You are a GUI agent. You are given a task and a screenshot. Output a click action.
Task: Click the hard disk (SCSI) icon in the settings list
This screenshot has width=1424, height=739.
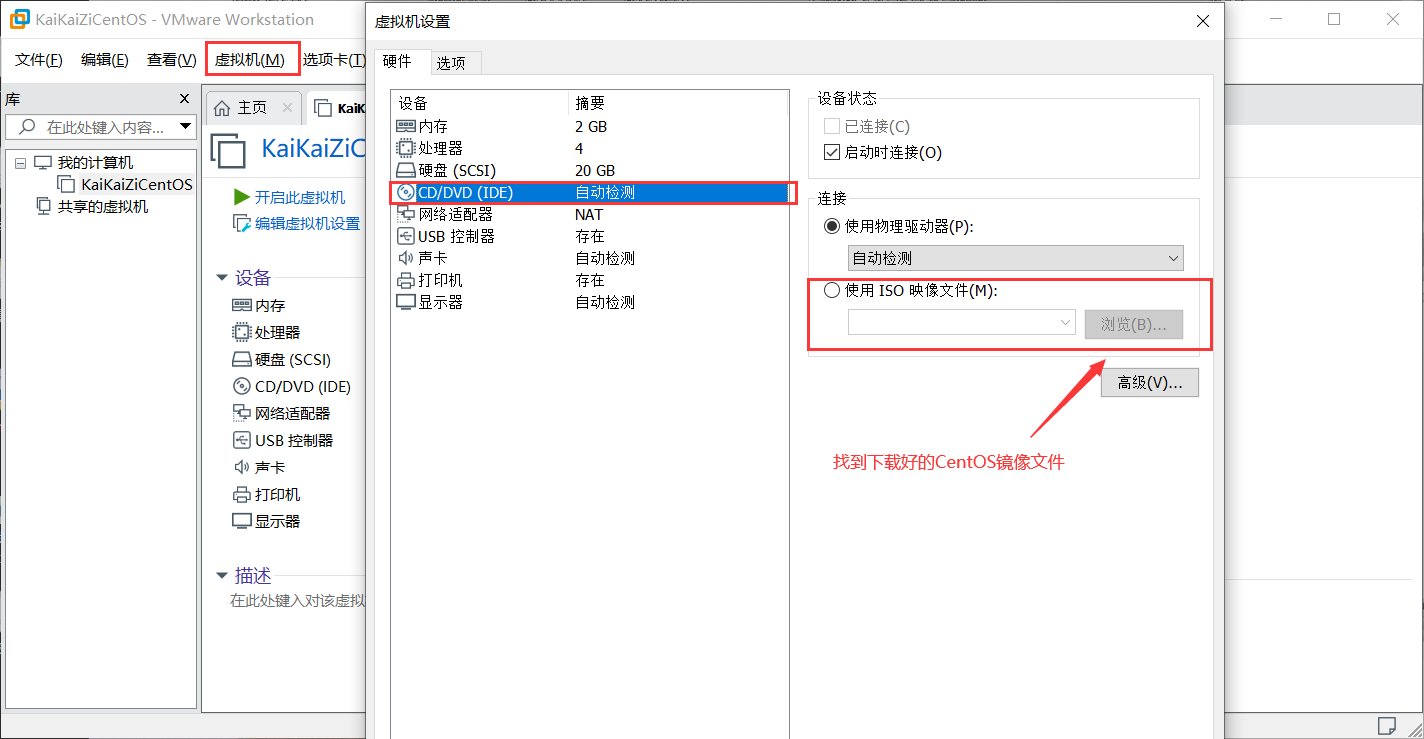click(x=405, y=171)
